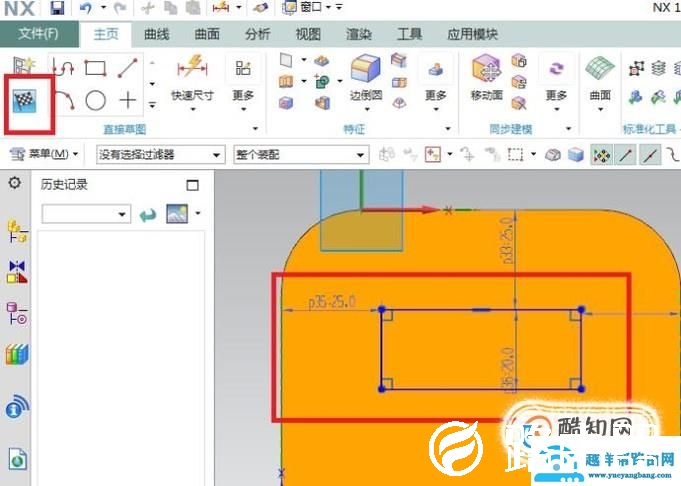This screenshot has height=486, width=681.
Task: Open the Sketch creation icon above the flag
Action: pyautogui.click(x=23, y=66)
